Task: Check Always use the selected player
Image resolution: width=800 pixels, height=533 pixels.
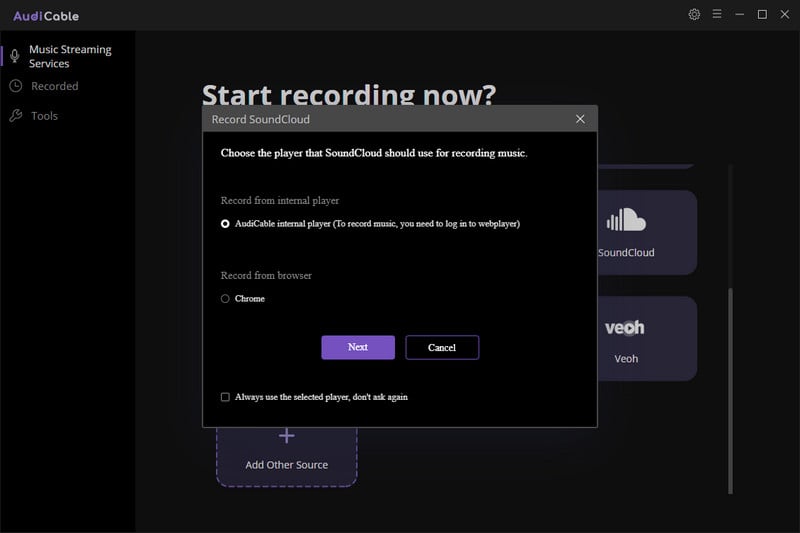Action: (225, 397)
